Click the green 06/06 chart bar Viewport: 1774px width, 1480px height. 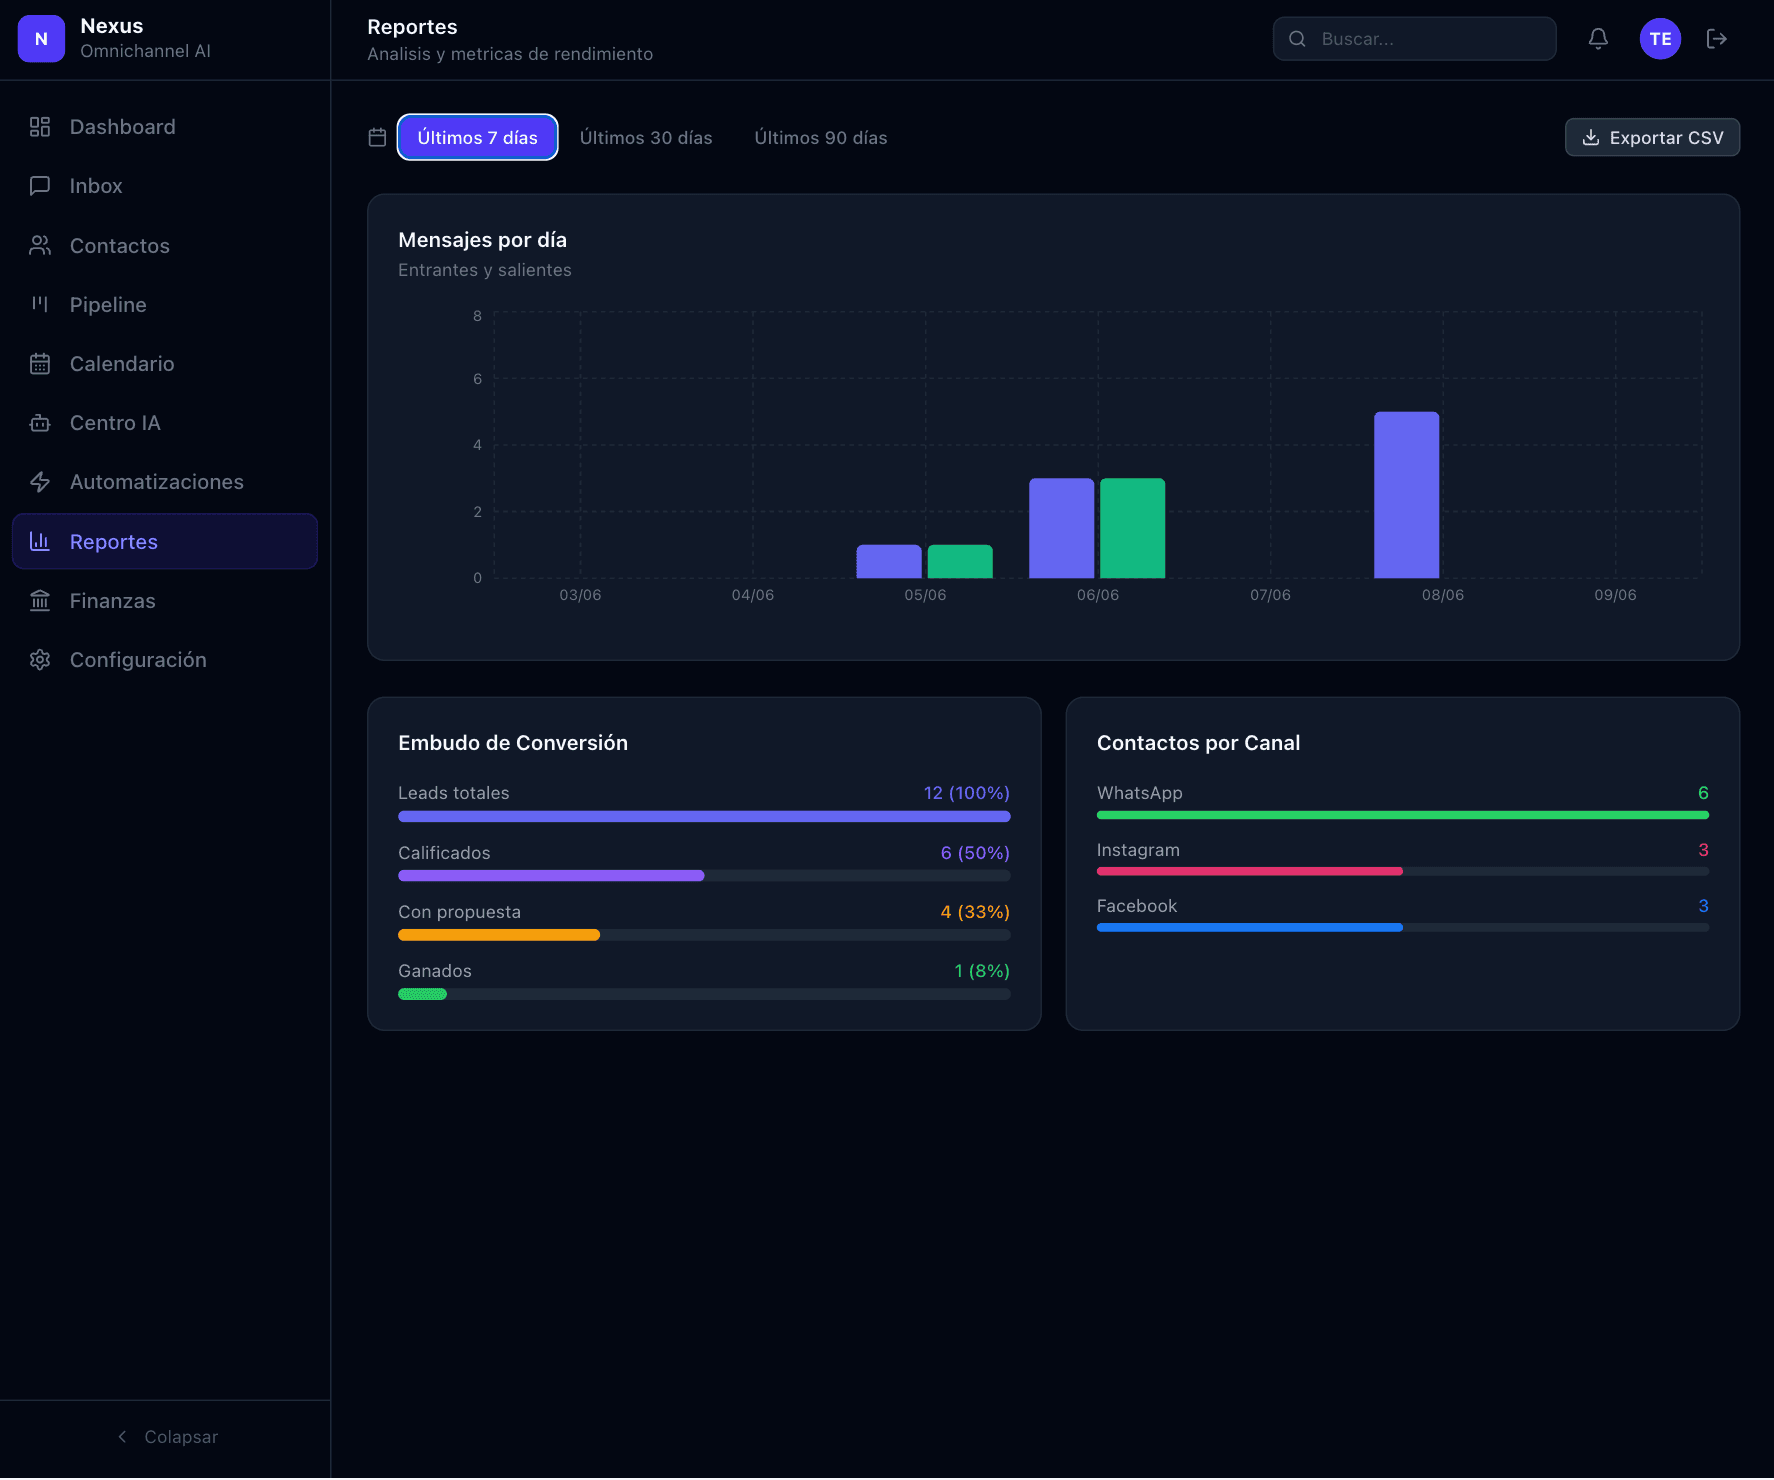point(1132,528)
